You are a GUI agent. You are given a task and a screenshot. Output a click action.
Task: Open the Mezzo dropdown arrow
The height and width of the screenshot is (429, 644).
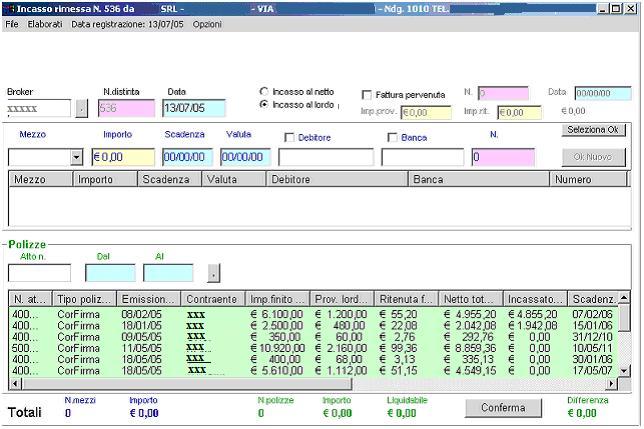76,157
